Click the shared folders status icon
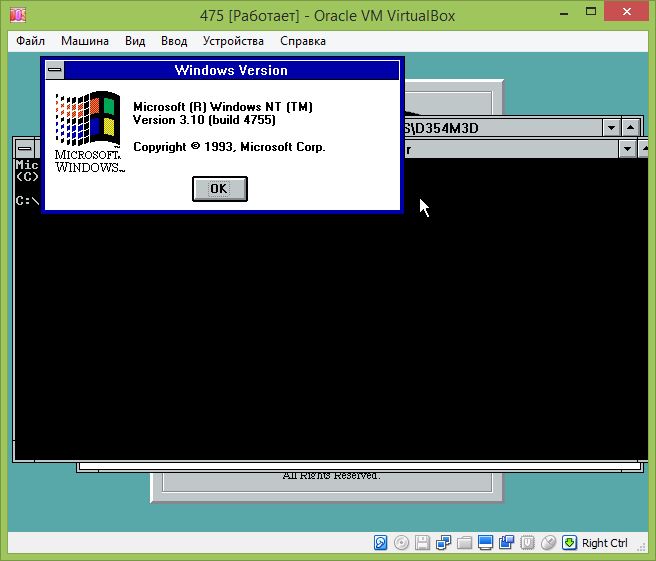The width and height of the screenshot is (656, 561). (464, 543)
